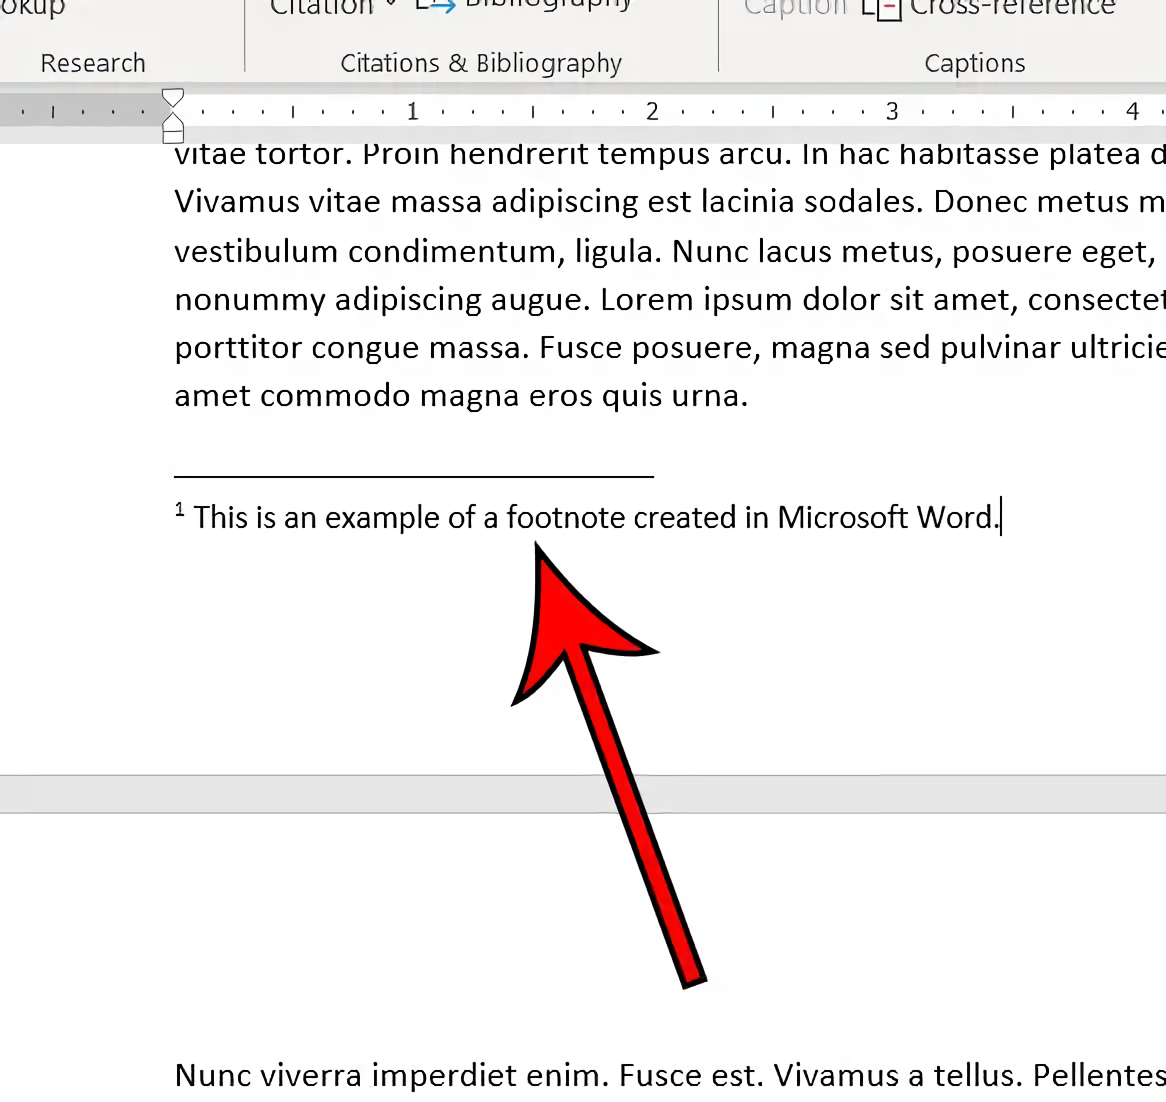
Task: Click 'Word.' at end of footnote
Action: tap(958, 518)
